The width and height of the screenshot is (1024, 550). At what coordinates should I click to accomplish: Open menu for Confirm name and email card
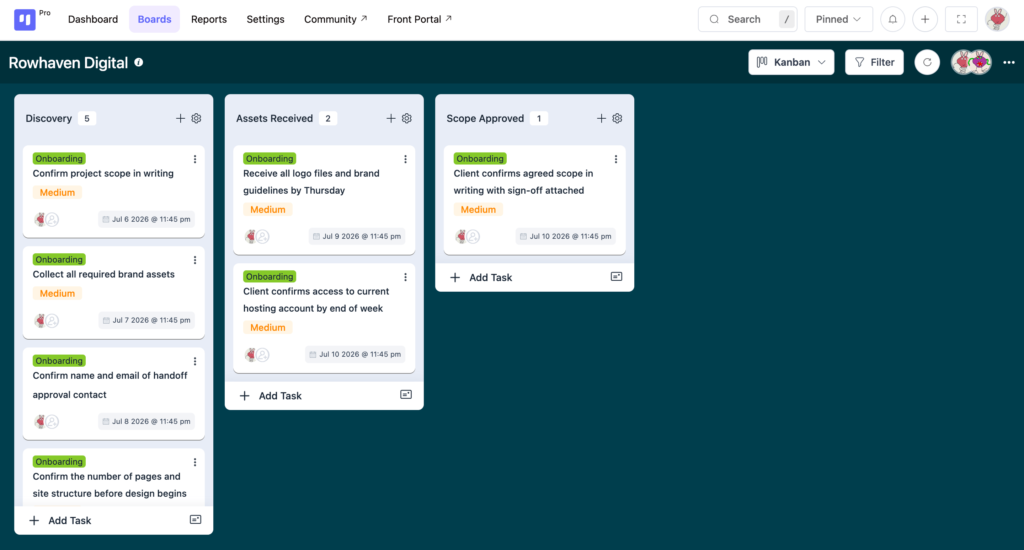point(195,361)
